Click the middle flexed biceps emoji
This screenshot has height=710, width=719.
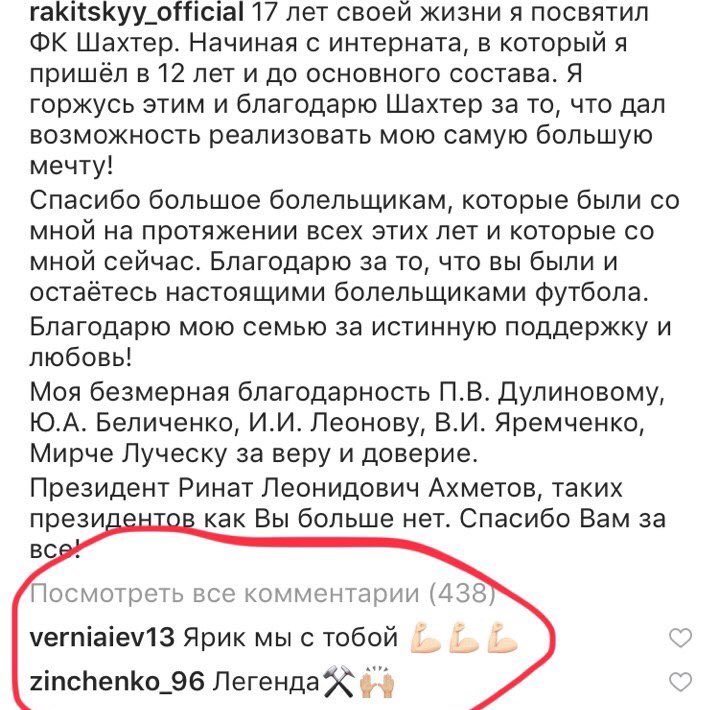coord(464,638)
